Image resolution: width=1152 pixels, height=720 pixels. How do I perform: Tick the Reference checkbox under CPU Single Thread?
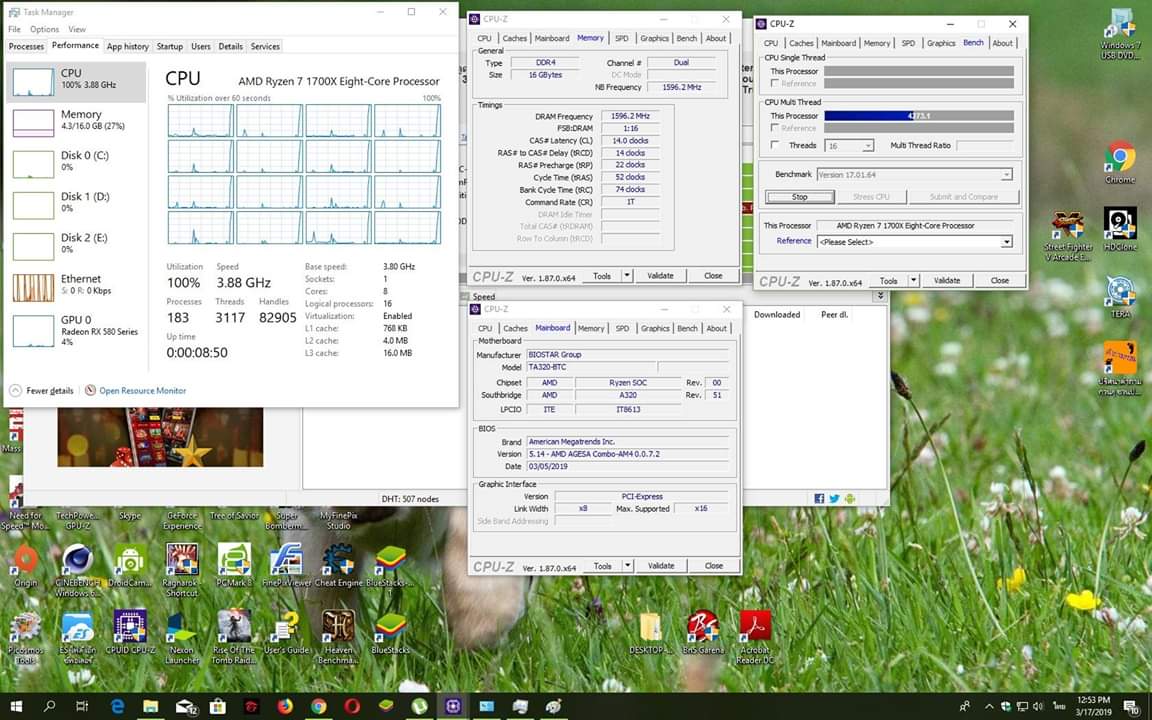tap(774, 84)
